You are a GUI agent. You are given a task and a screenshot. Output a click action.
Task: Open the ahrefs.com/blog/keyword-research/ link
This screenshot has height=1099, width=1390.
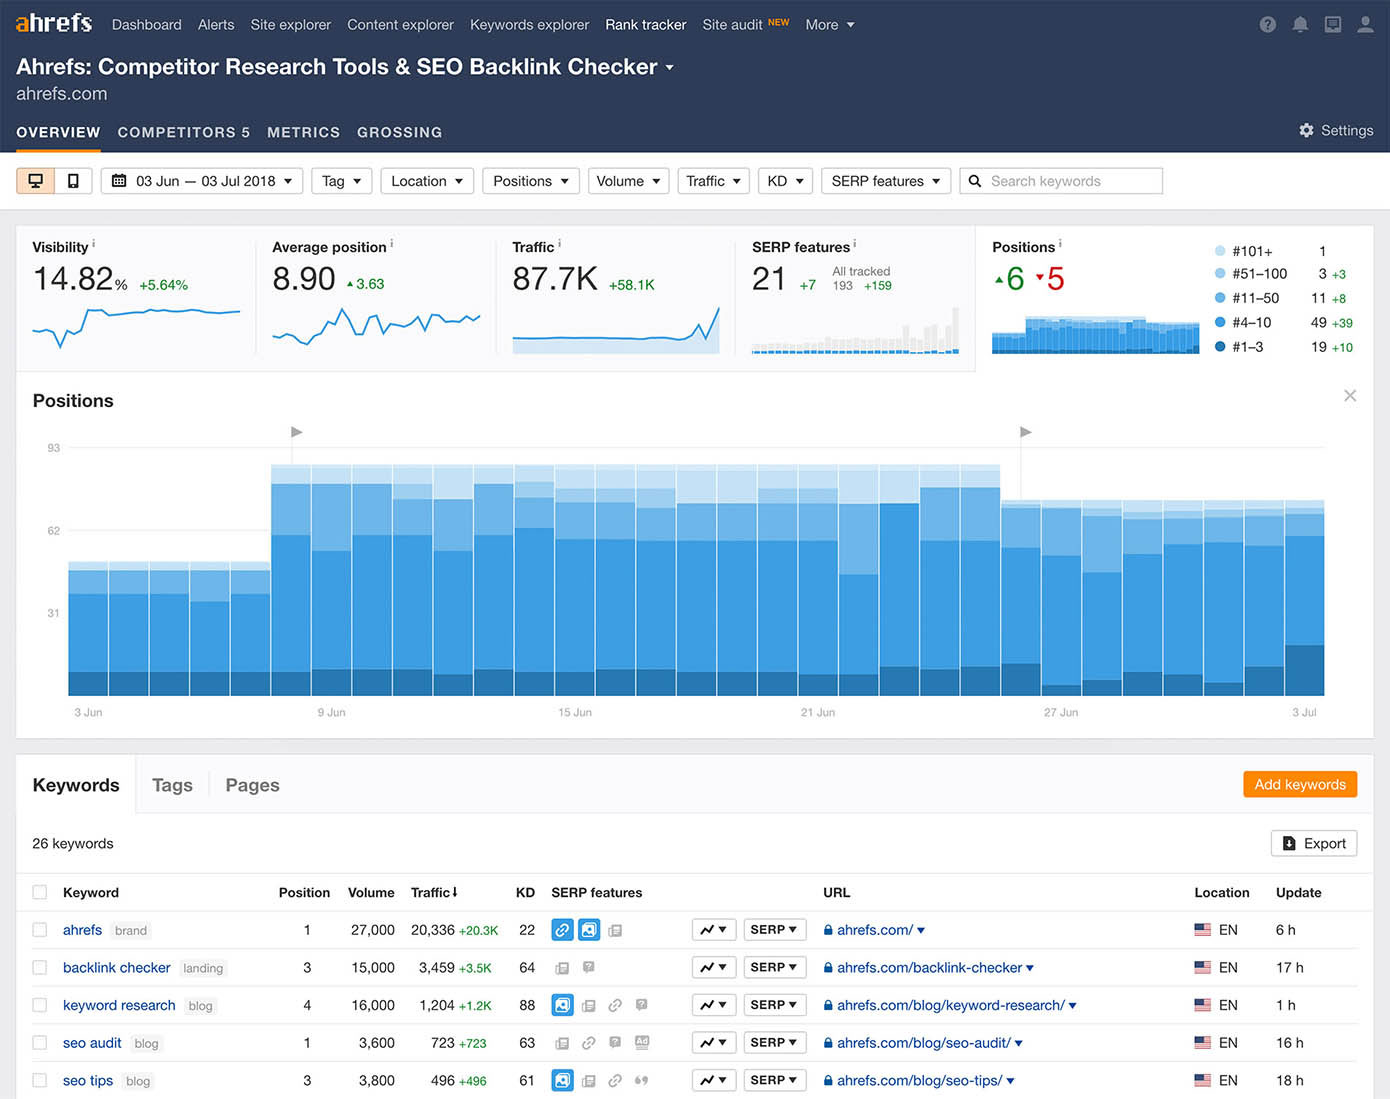click(x=951, y=1005)
